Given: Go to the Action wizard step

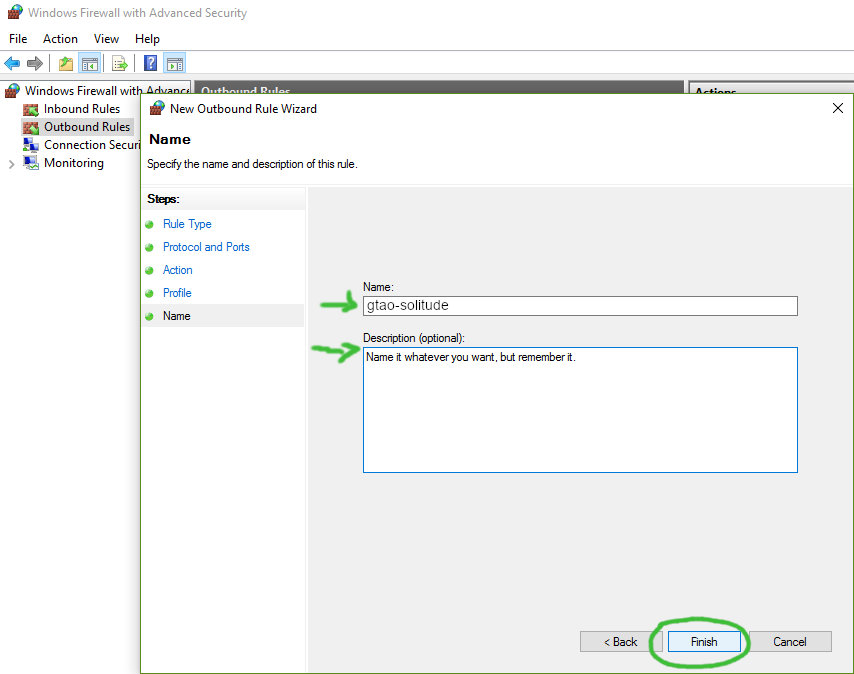Looking at the screenshot, I should pyautogui.click(x=178, y=269).
